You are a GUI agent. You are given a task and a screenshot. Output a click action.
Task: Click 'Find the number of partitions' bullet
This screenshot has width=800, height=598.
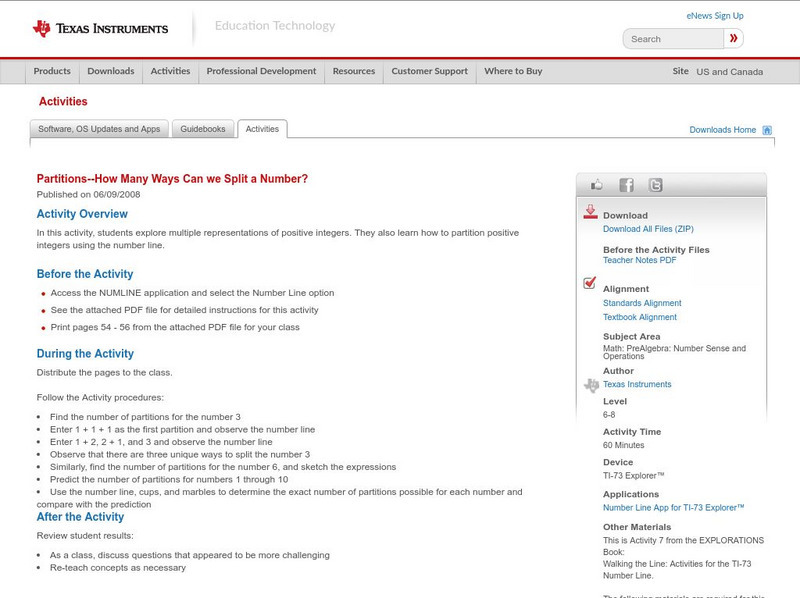click(x=145, y=417)
